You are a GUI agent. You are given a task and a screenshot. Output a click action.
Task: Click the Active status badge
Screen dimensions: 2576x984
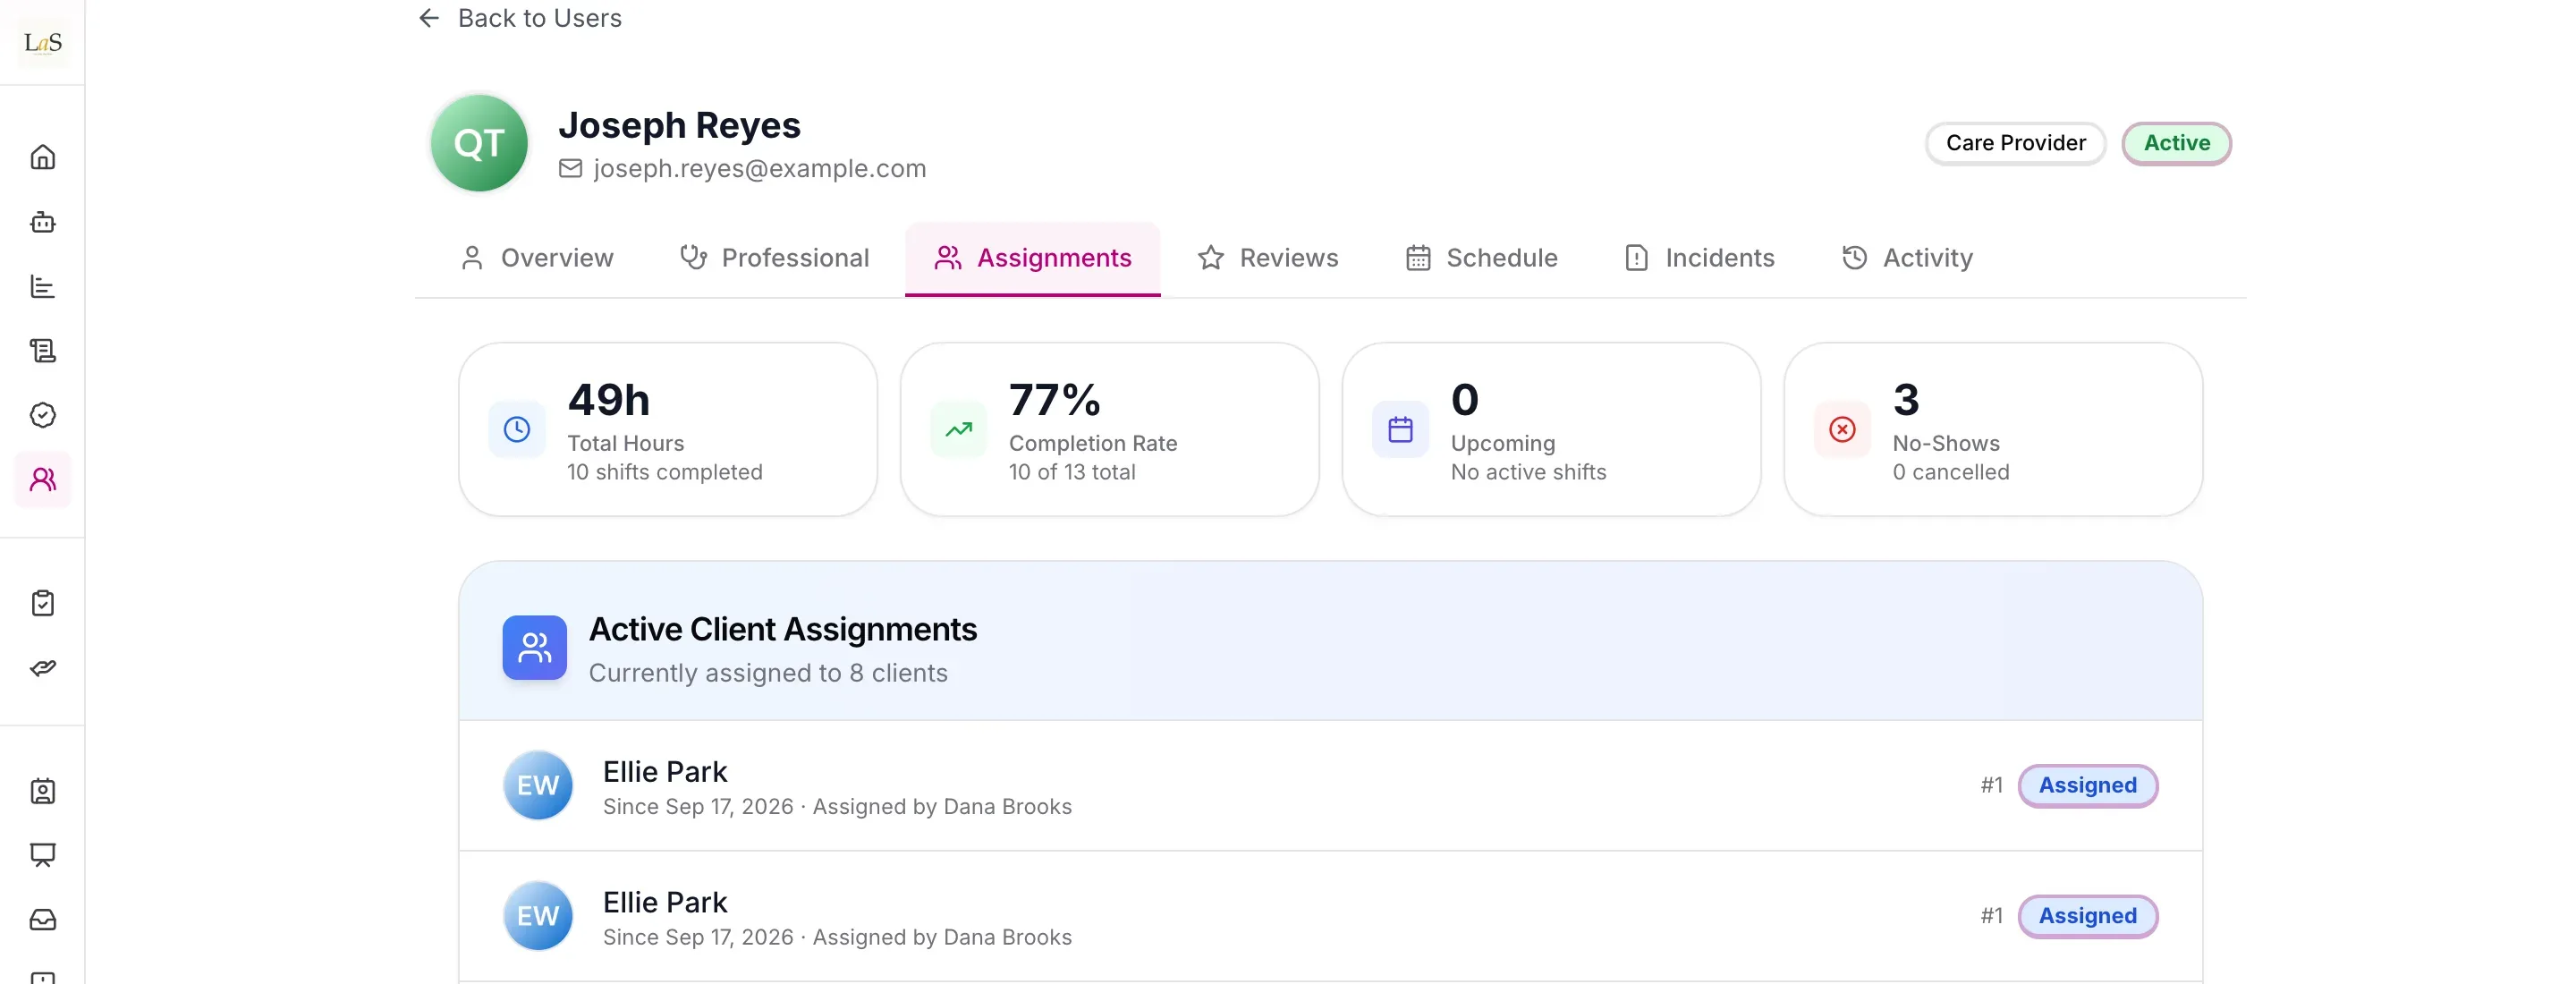pos(2177,143)
